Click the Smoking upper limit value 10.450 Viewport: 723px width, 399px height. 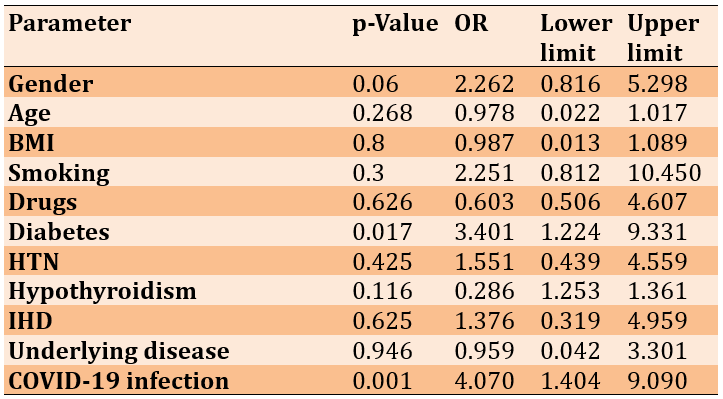click(664, 173)
